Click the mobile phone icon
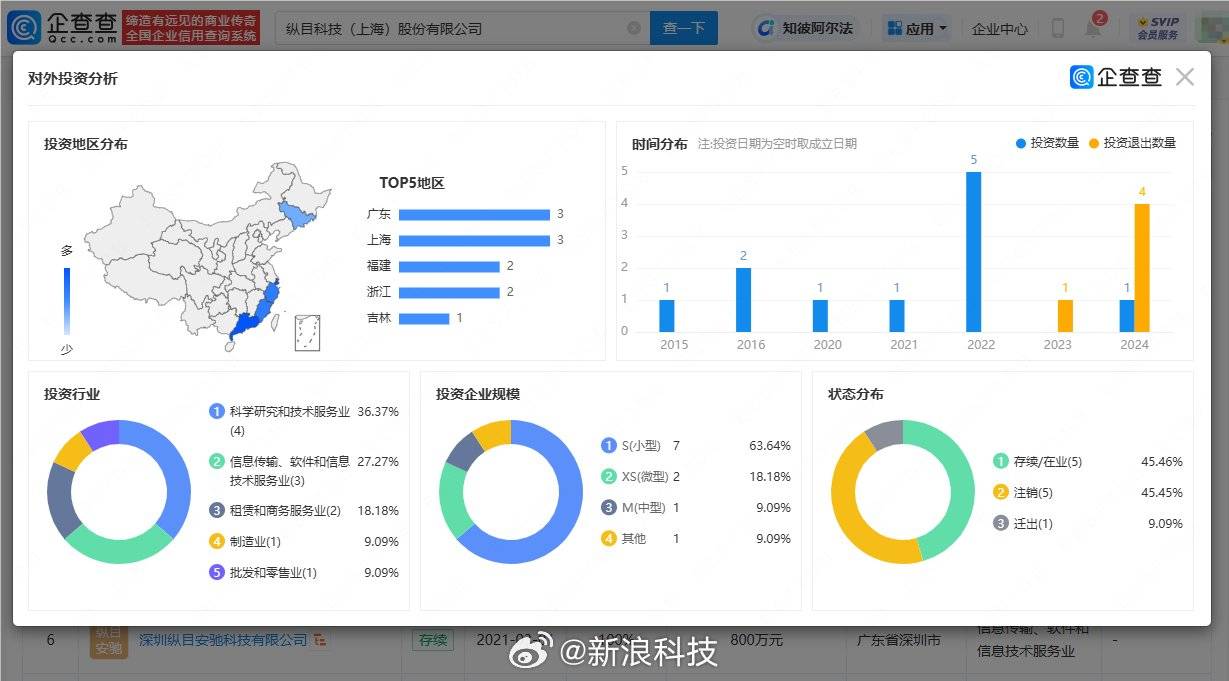1229x681 pixels. (1057, 29)
